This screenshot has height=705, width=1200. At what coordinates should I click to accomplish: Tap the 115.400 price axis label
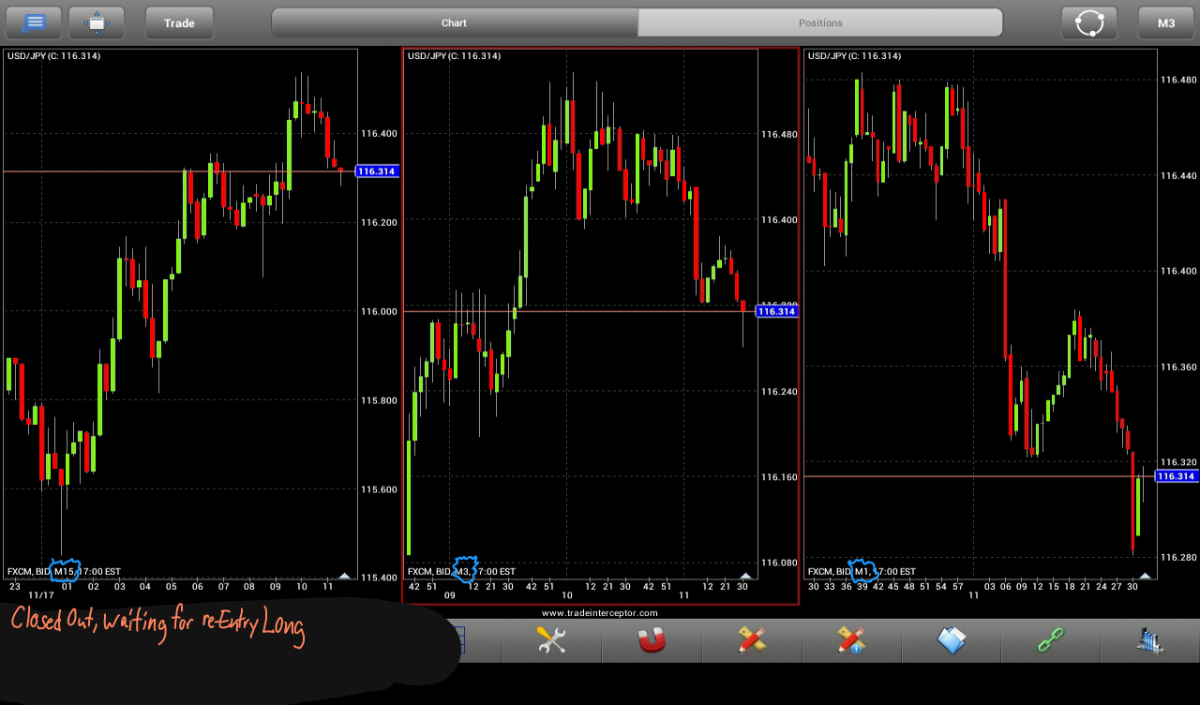point(379,578)
